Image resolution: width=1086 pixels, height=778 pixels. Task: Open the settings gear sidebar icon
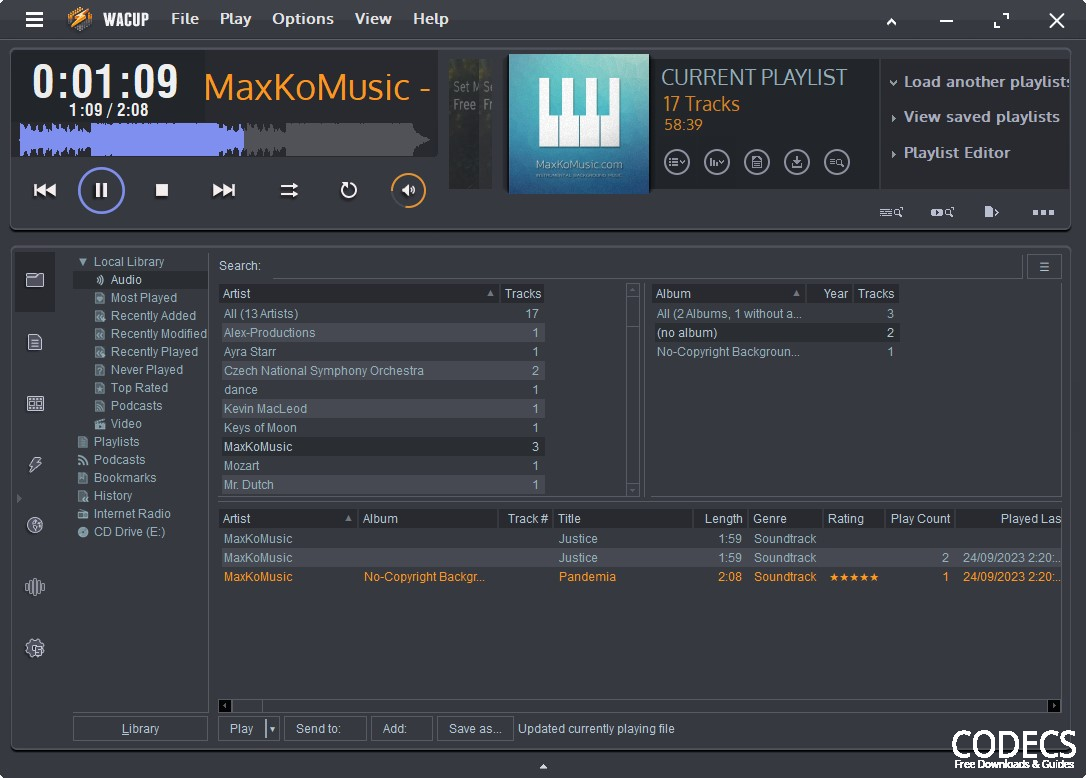[35, 648]
